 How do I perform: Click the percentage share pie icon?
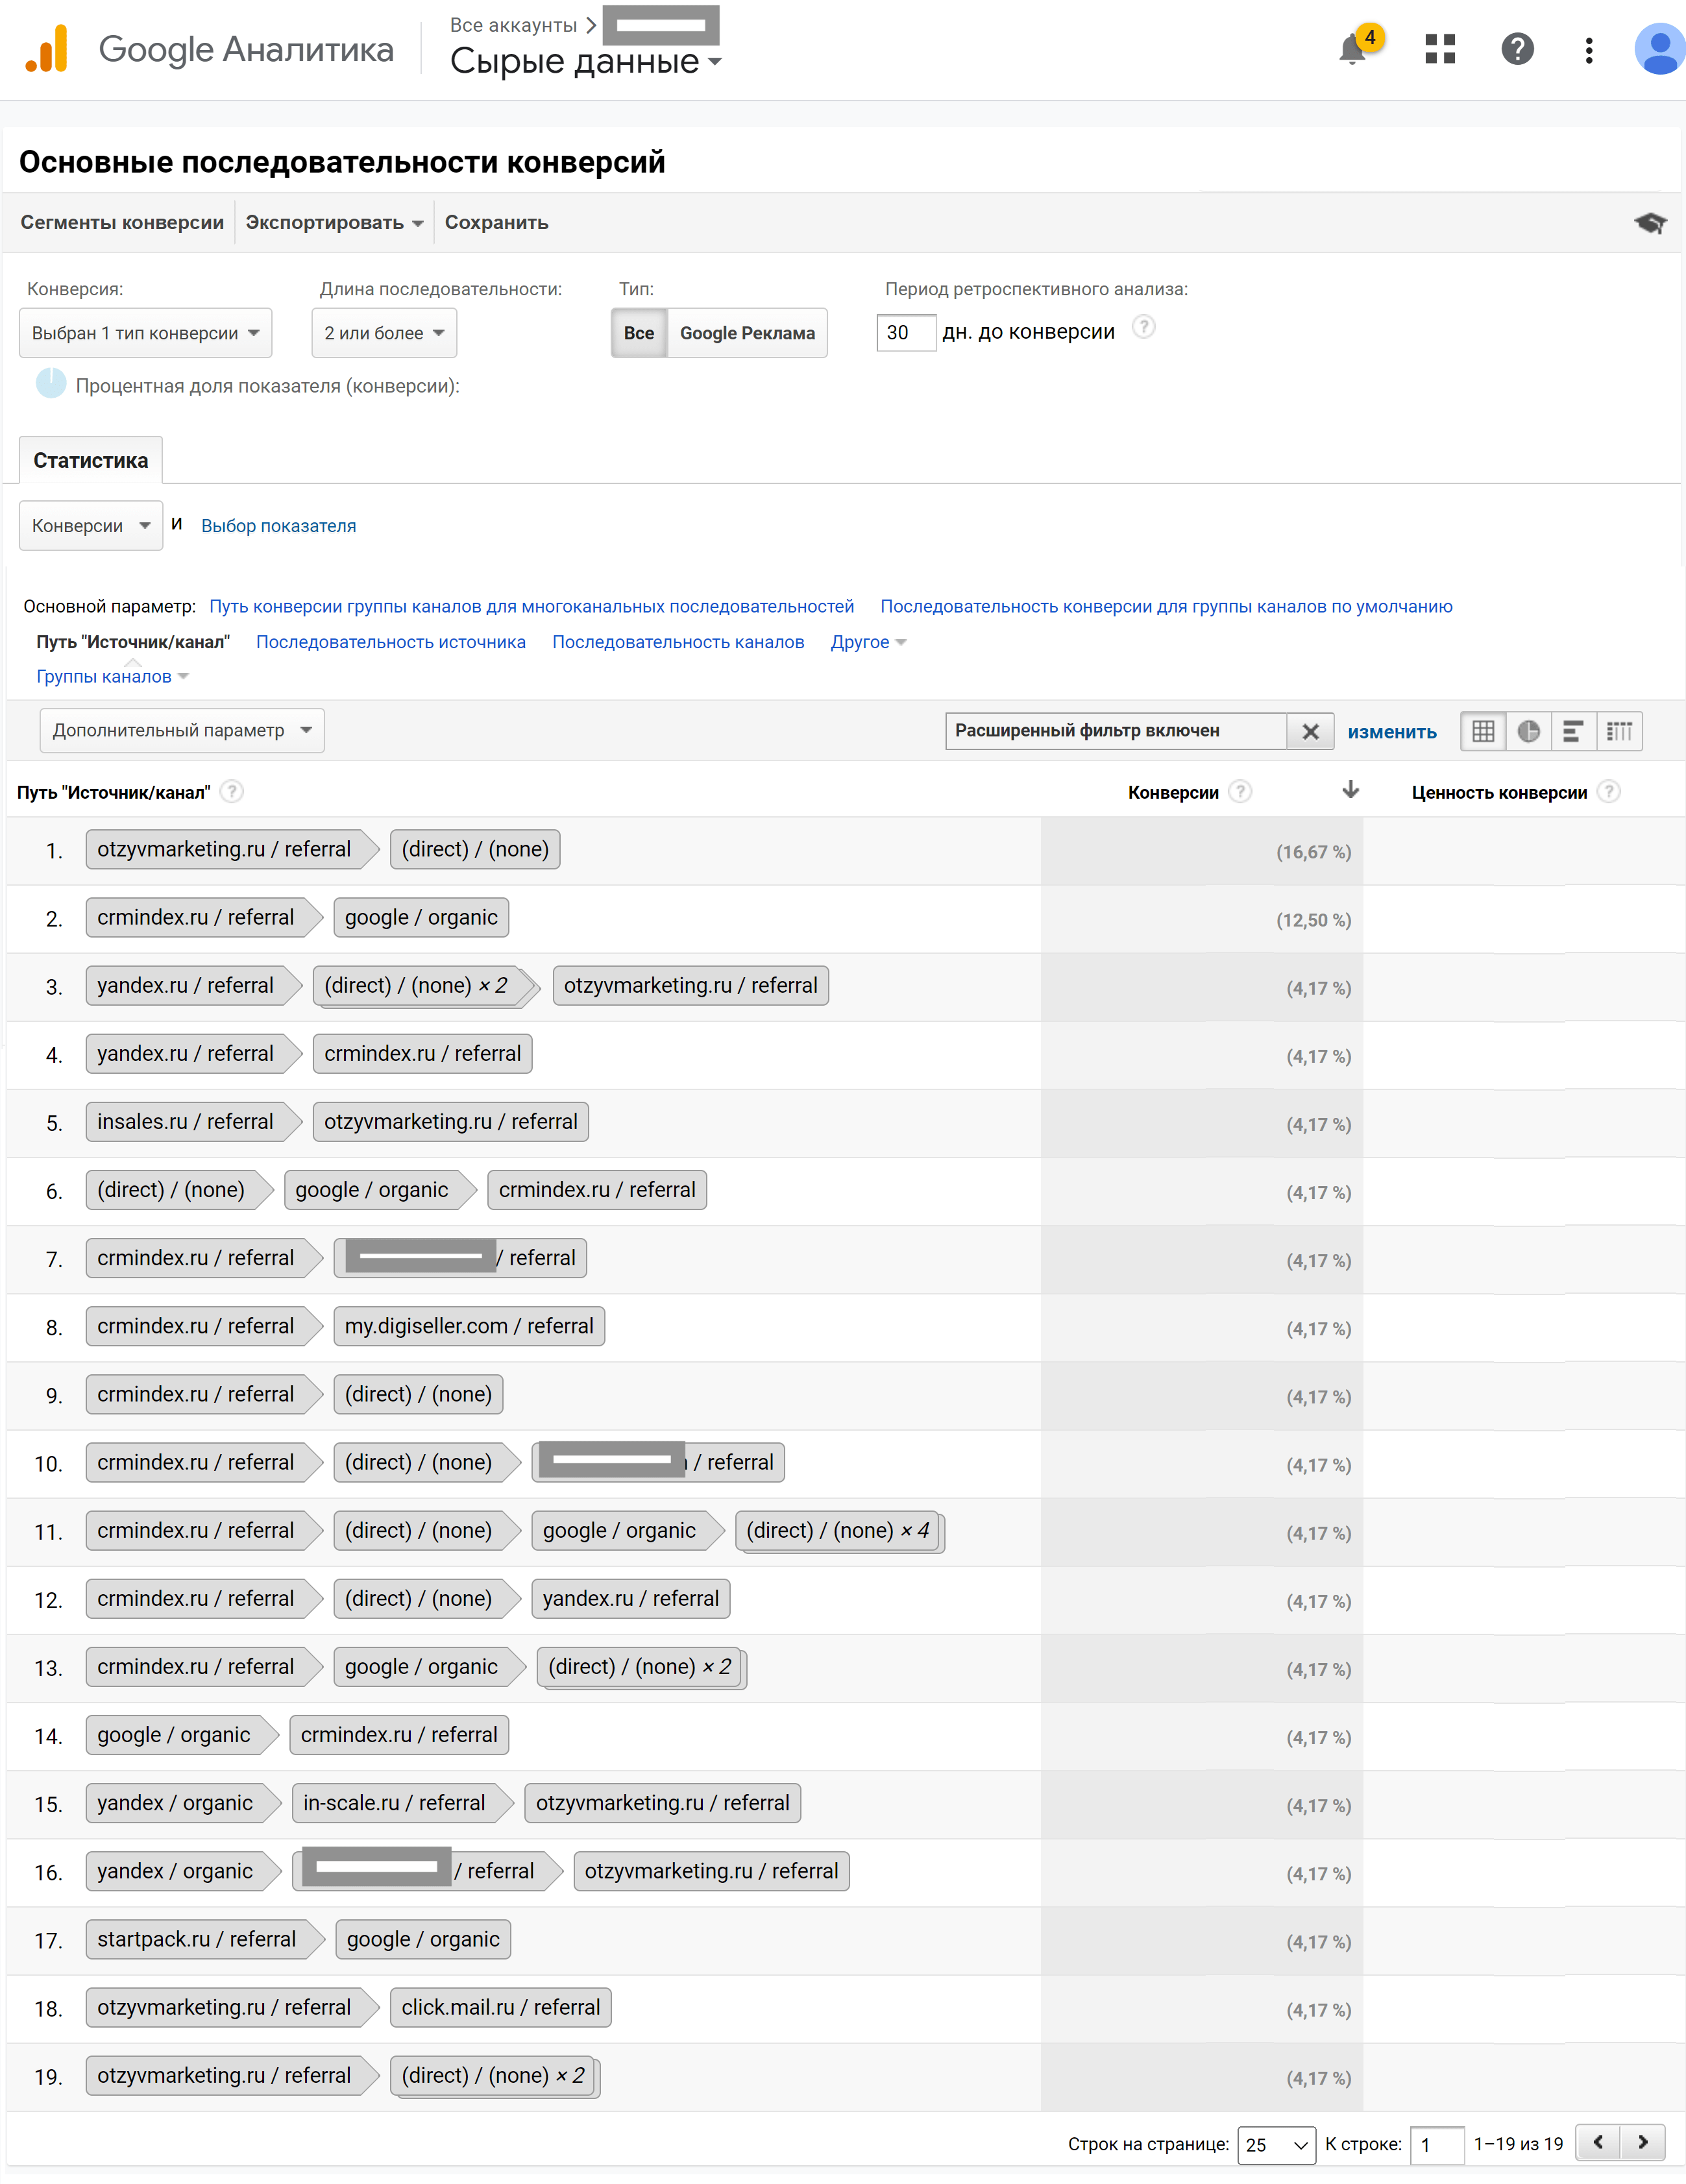(x=51, y=384)
